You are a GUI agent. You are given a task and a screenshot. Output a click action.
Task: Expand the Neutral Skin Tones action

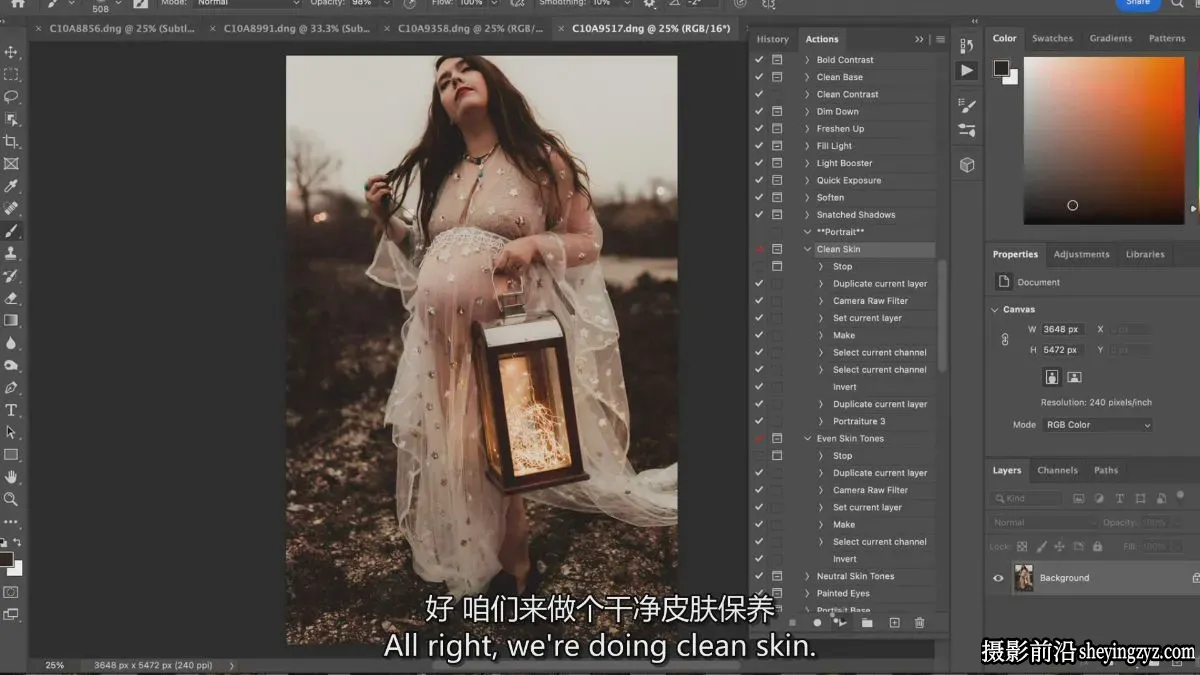click(808, 577)
